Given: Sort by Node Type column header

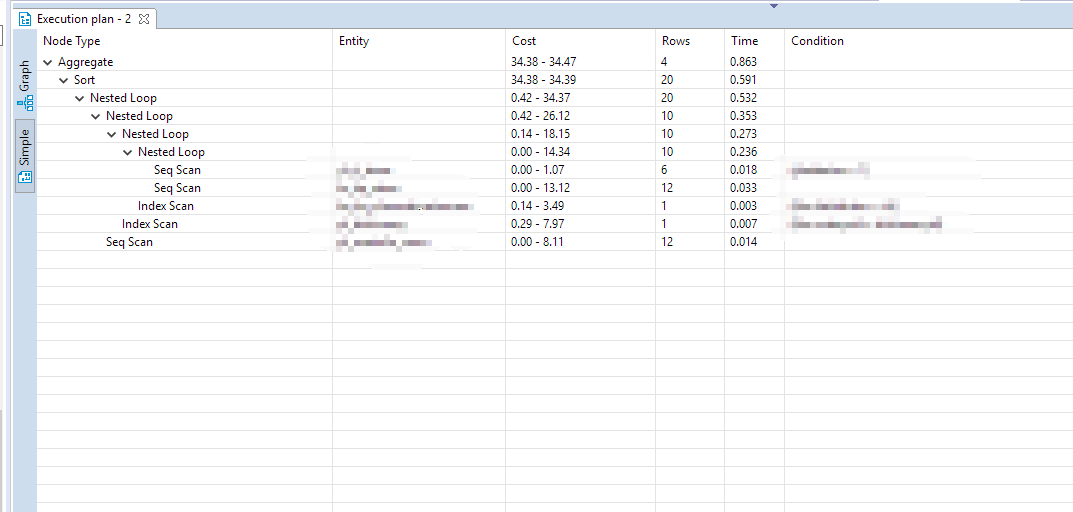Looking at the screenshot, I should pos(185,41).
